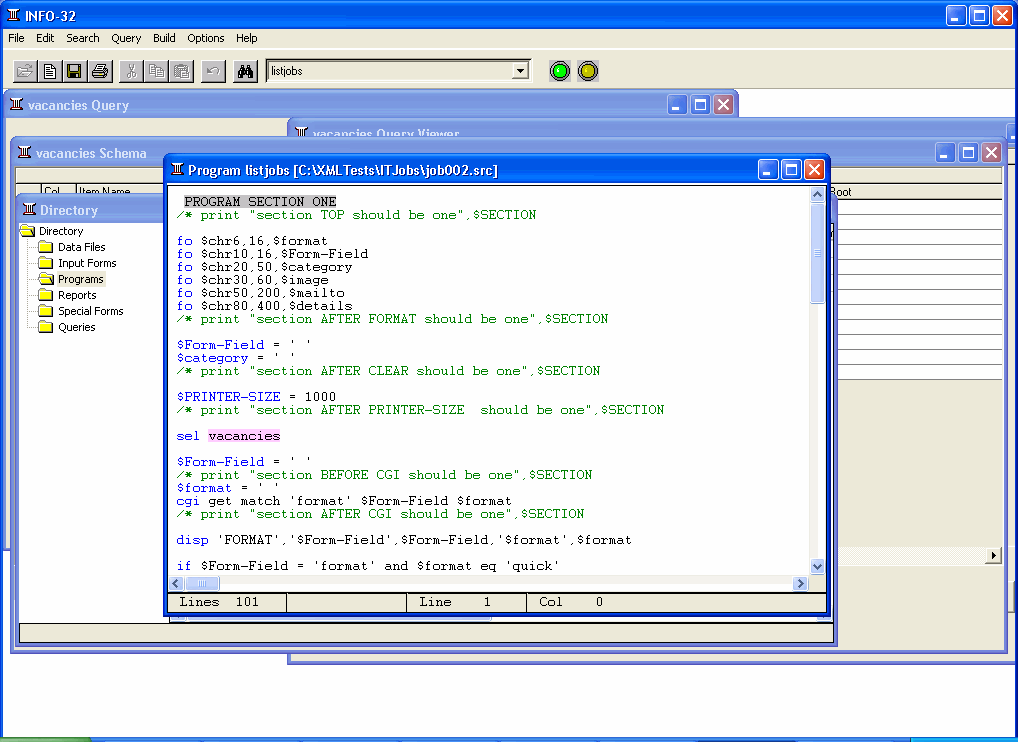Click the right arrow of the code horizontal scrollbar

801,583
